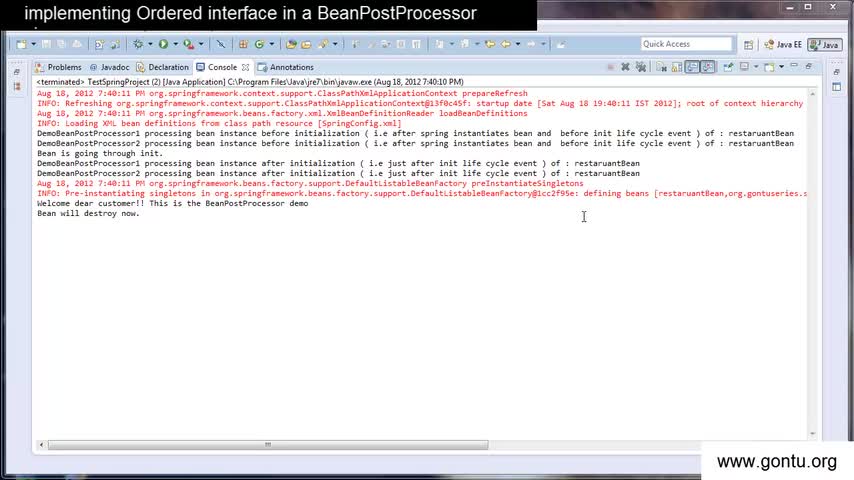Select the Console tab
The image size is (854, 480).
tap(217, 67)
